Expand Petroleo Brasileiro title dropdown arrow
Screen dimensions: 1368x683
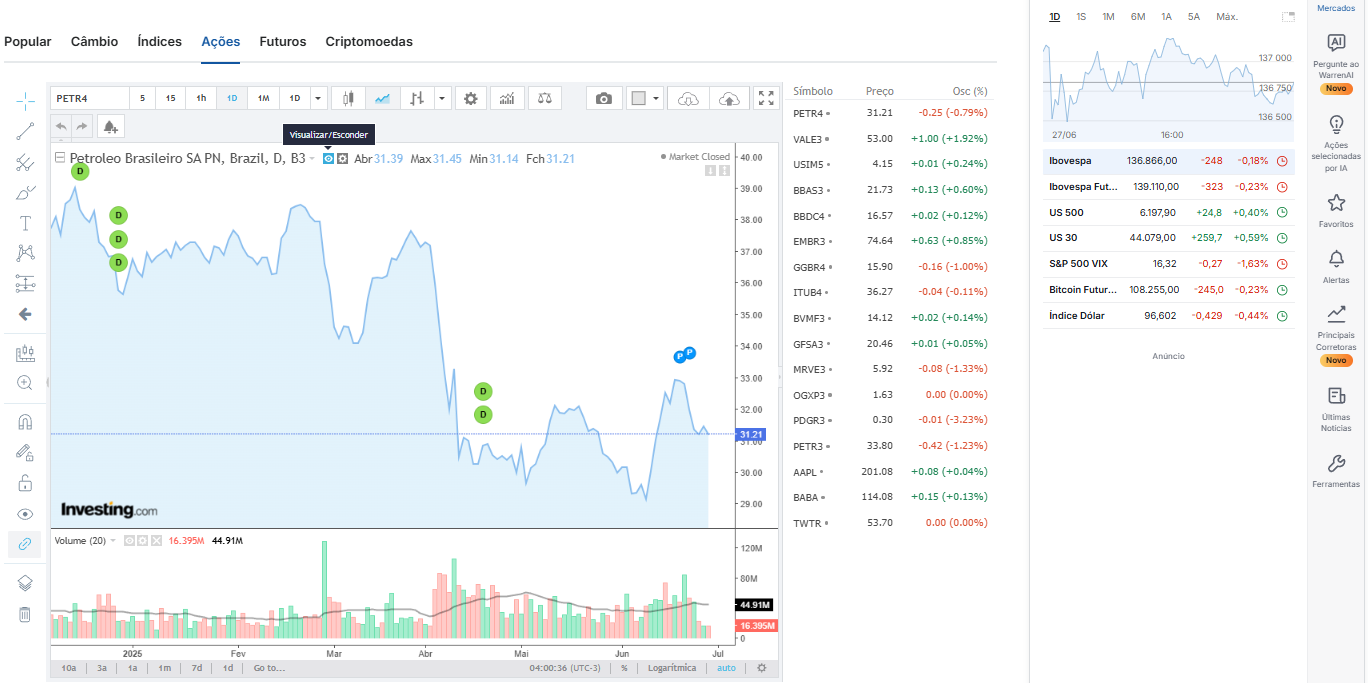click(312, 158)
